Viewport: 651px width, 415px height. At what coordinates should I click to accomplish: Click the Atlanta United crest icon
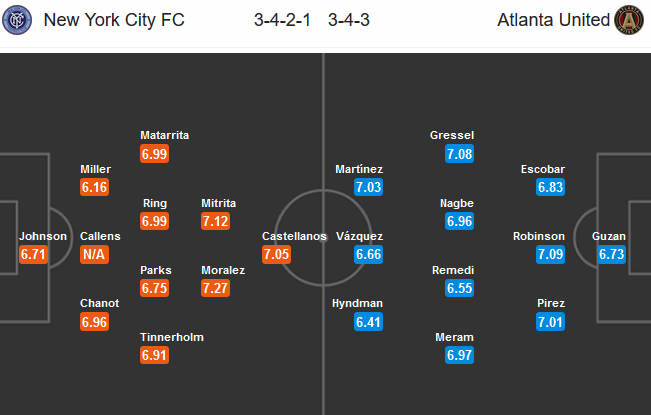tap(631, 20)
